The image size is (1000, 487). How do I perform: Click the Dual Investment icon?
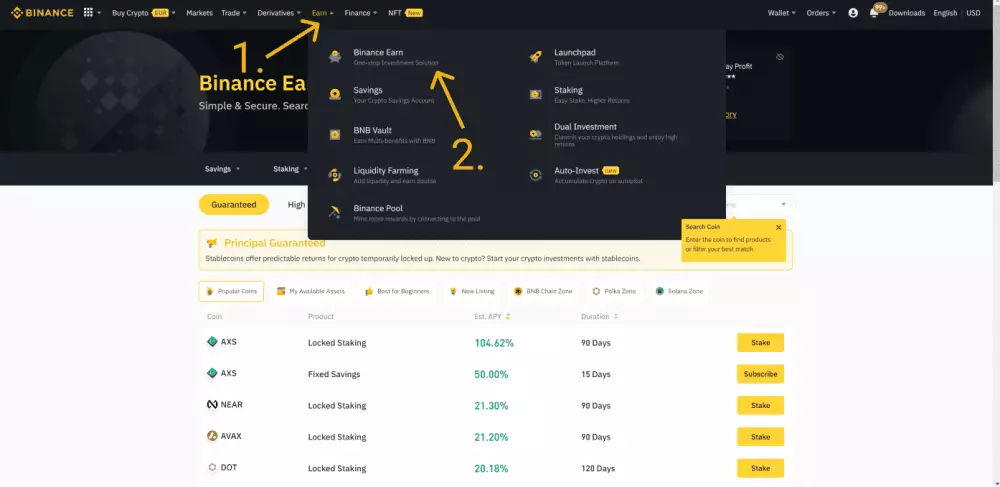pyautogui.click(x=536, y=134)
